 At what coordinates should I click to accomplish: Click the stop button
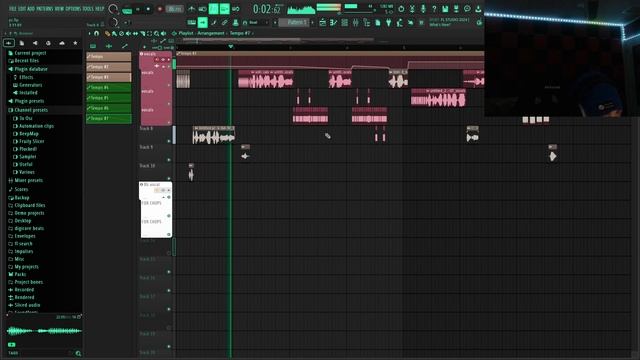click(148, 9)
